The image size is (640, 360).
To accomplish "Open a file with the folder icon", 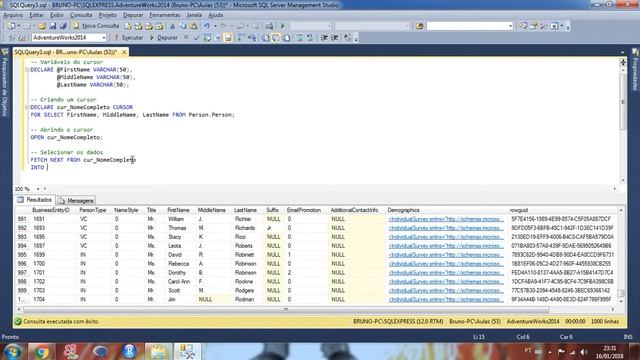I will [42, 26].
